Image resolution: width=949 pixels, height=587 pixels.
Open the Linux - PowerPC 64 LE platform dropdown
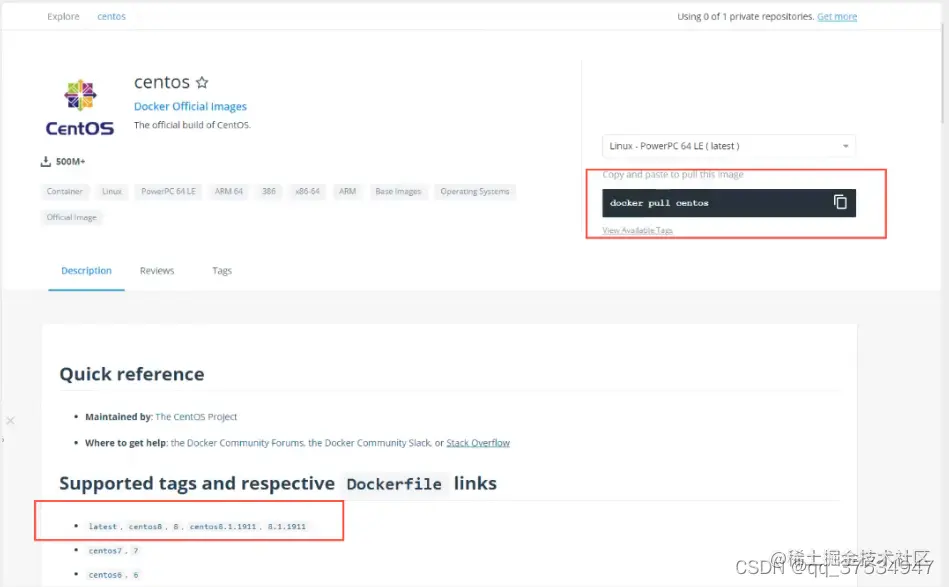729,146
